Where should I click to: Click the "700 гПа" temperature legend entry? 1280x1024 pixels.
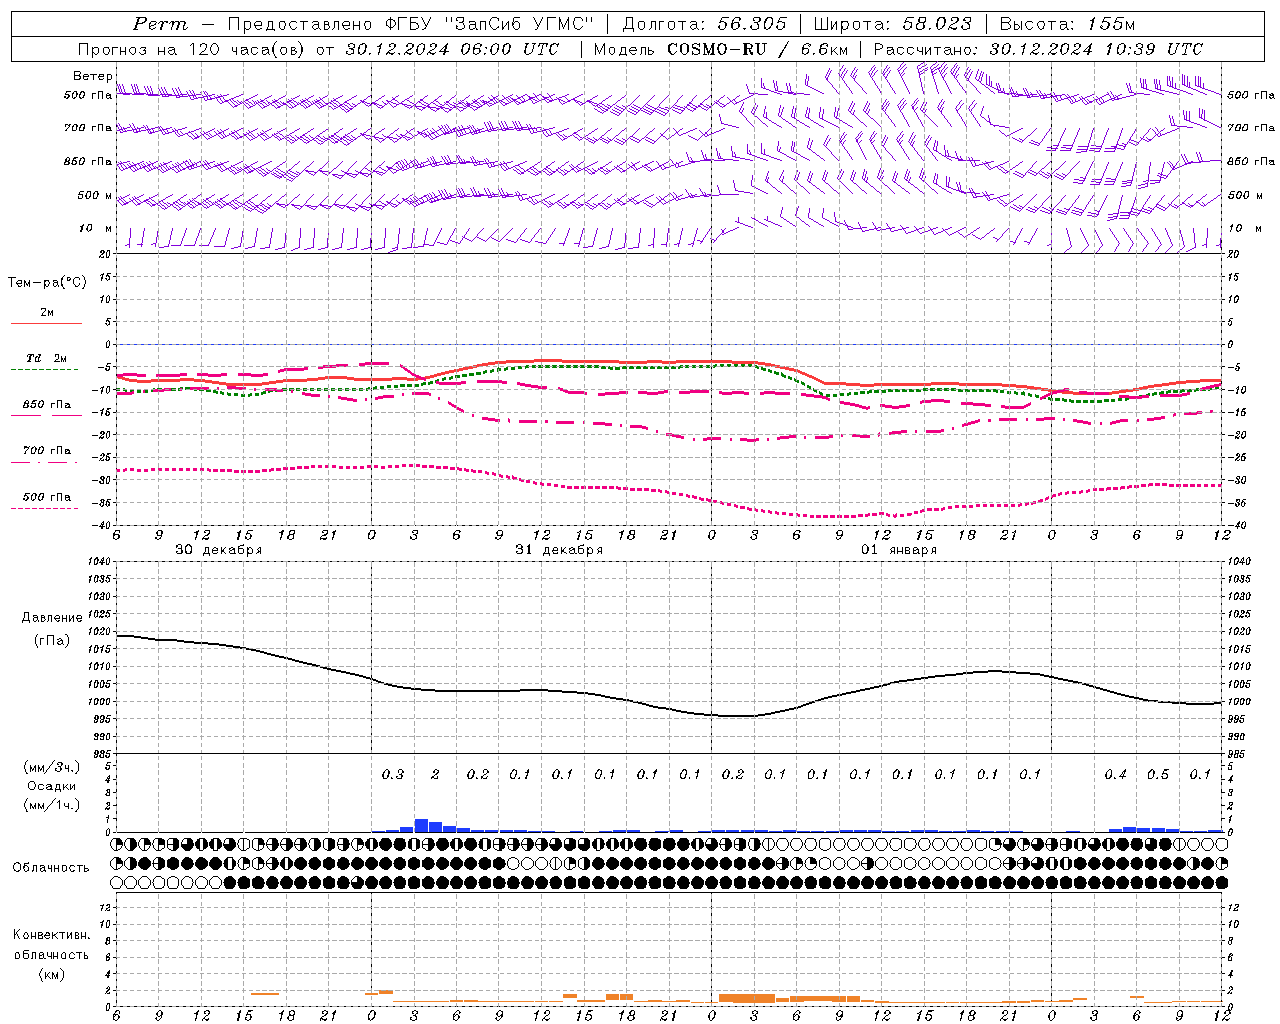(47, 451)
